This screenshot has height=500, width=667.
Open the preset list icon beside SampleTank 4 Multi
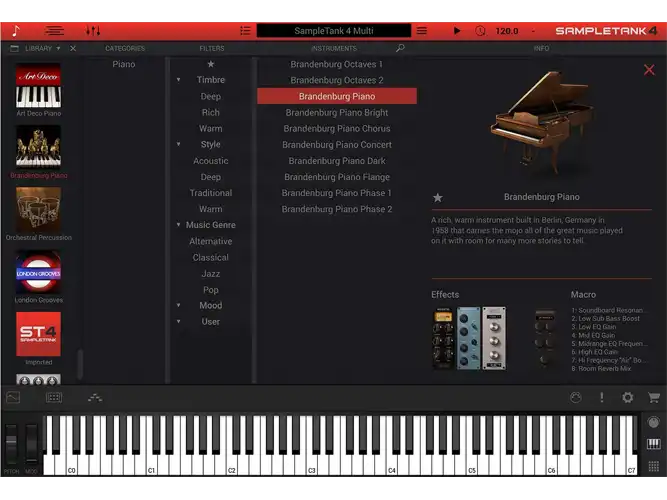pos(245,31)
